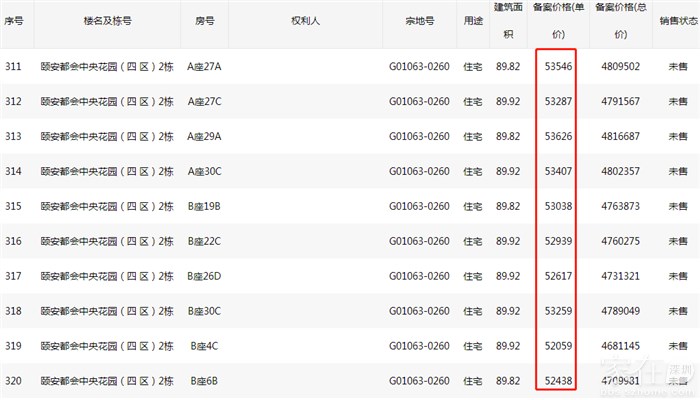Select sequence number 318

[x=14, y=311]
